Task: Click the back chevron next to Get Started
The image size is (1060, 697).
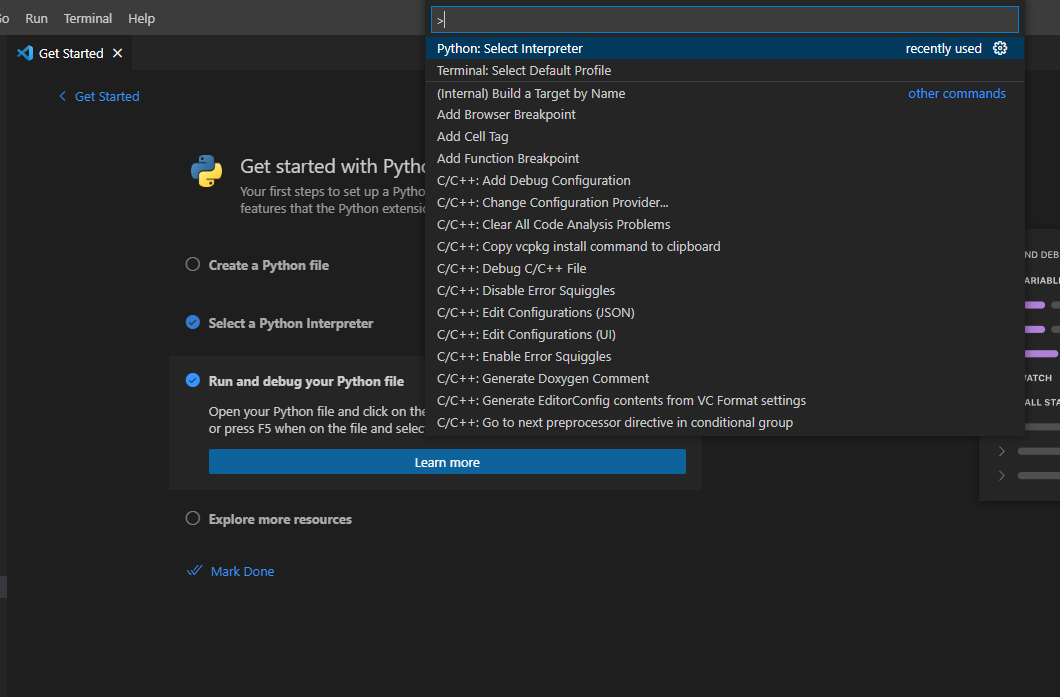Action: [62, 96]
